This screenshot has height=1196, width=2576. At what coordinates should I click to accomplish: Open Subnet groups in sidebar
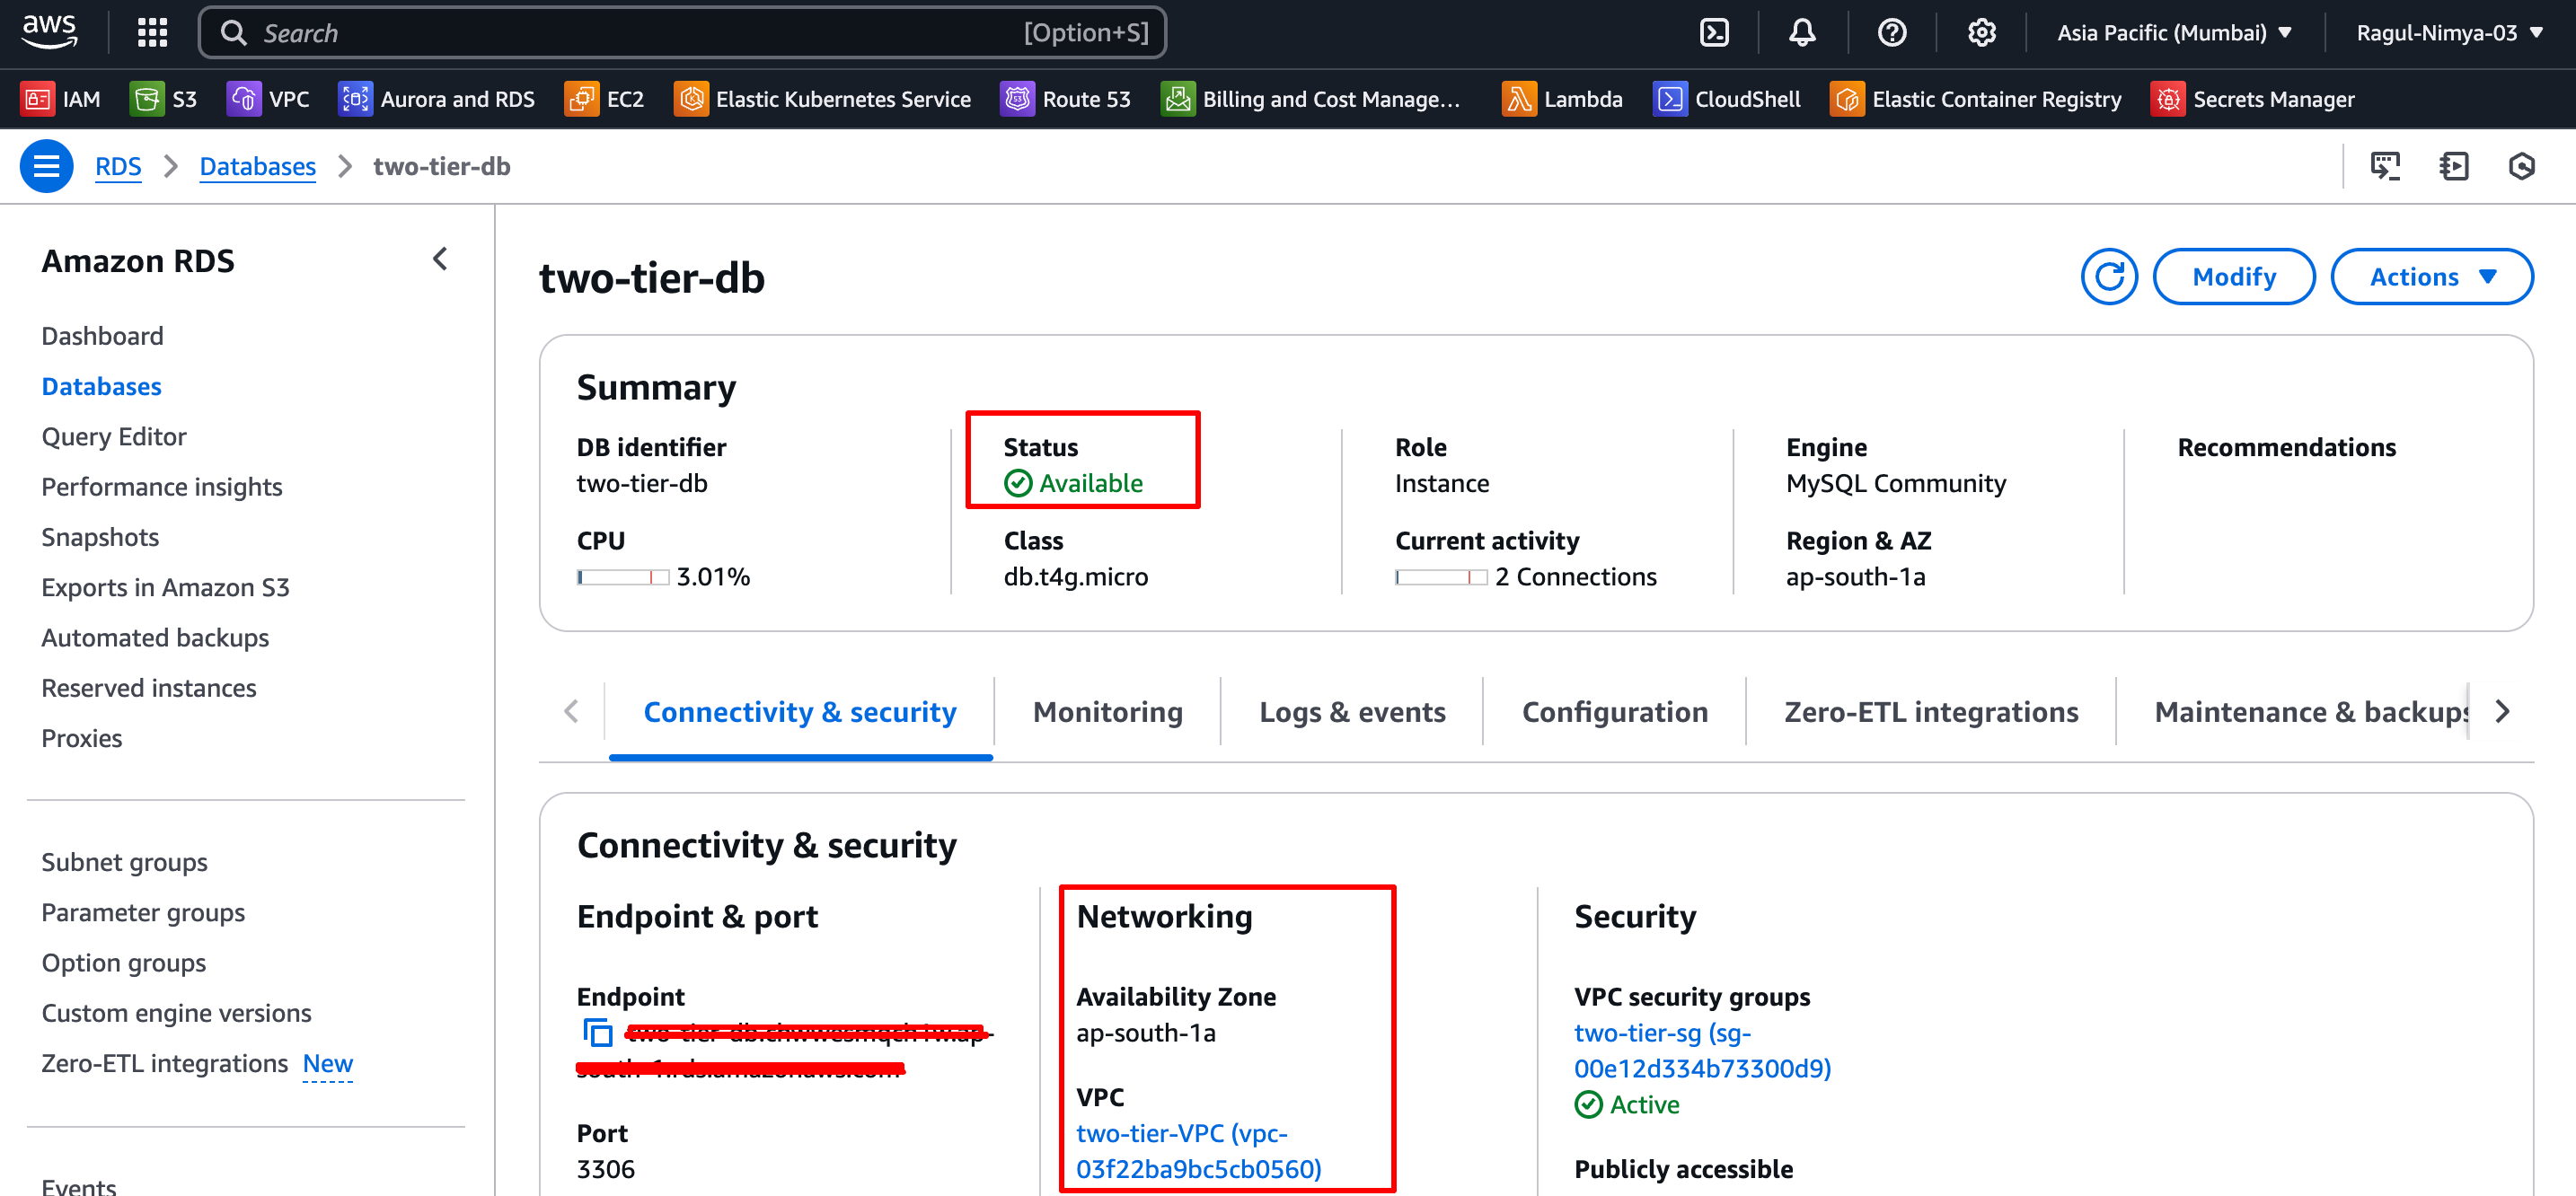tap(125, 862)
